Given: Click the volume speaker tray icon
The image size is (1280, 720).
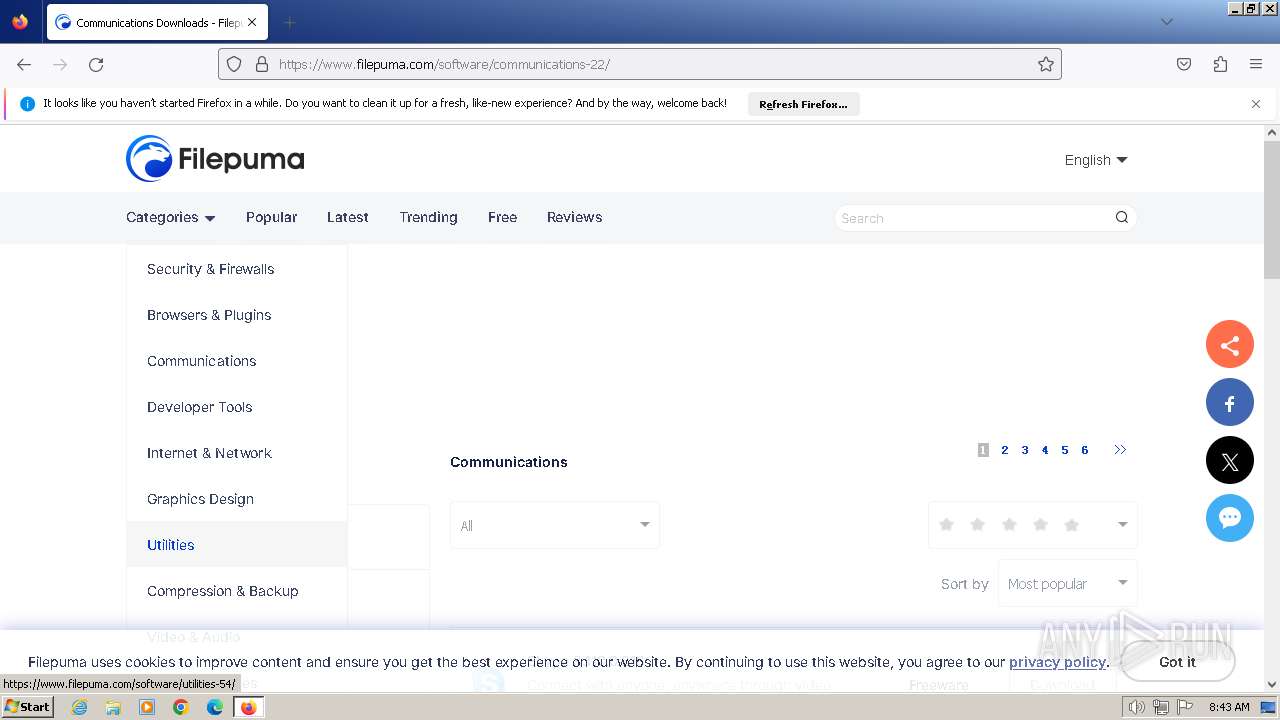Looking at the screenshot, I should [x=1137, y=707].
